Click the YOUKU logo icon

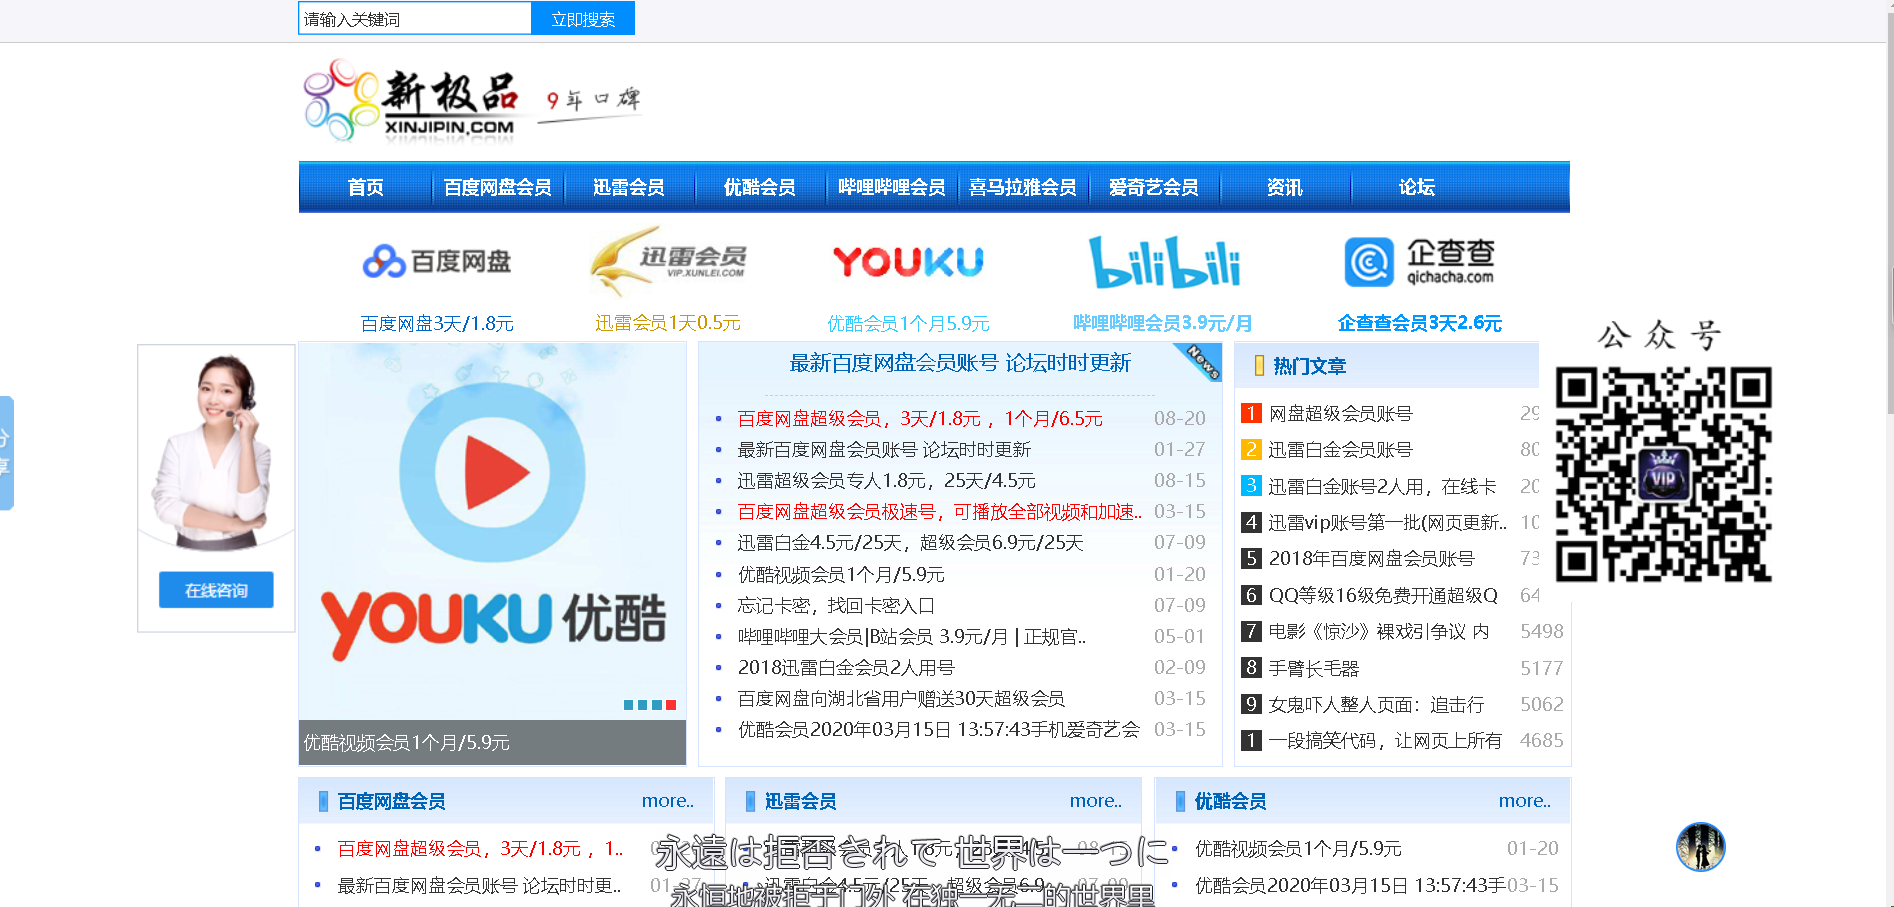[908, 261]
